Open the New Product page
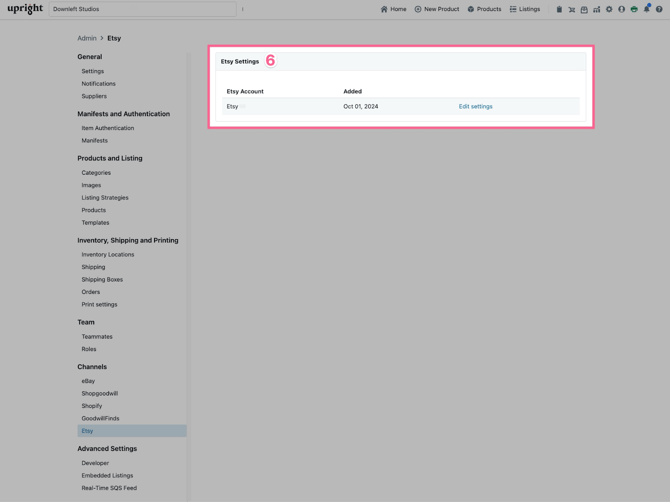 tap(437, 9)
